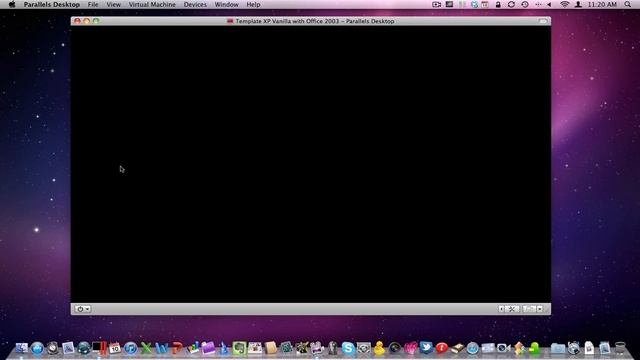The width and height of the screenshot is (640, 360).
Task: Open the Virtual Machine menu
Action: pyautogui.click(x=152, y=4)
